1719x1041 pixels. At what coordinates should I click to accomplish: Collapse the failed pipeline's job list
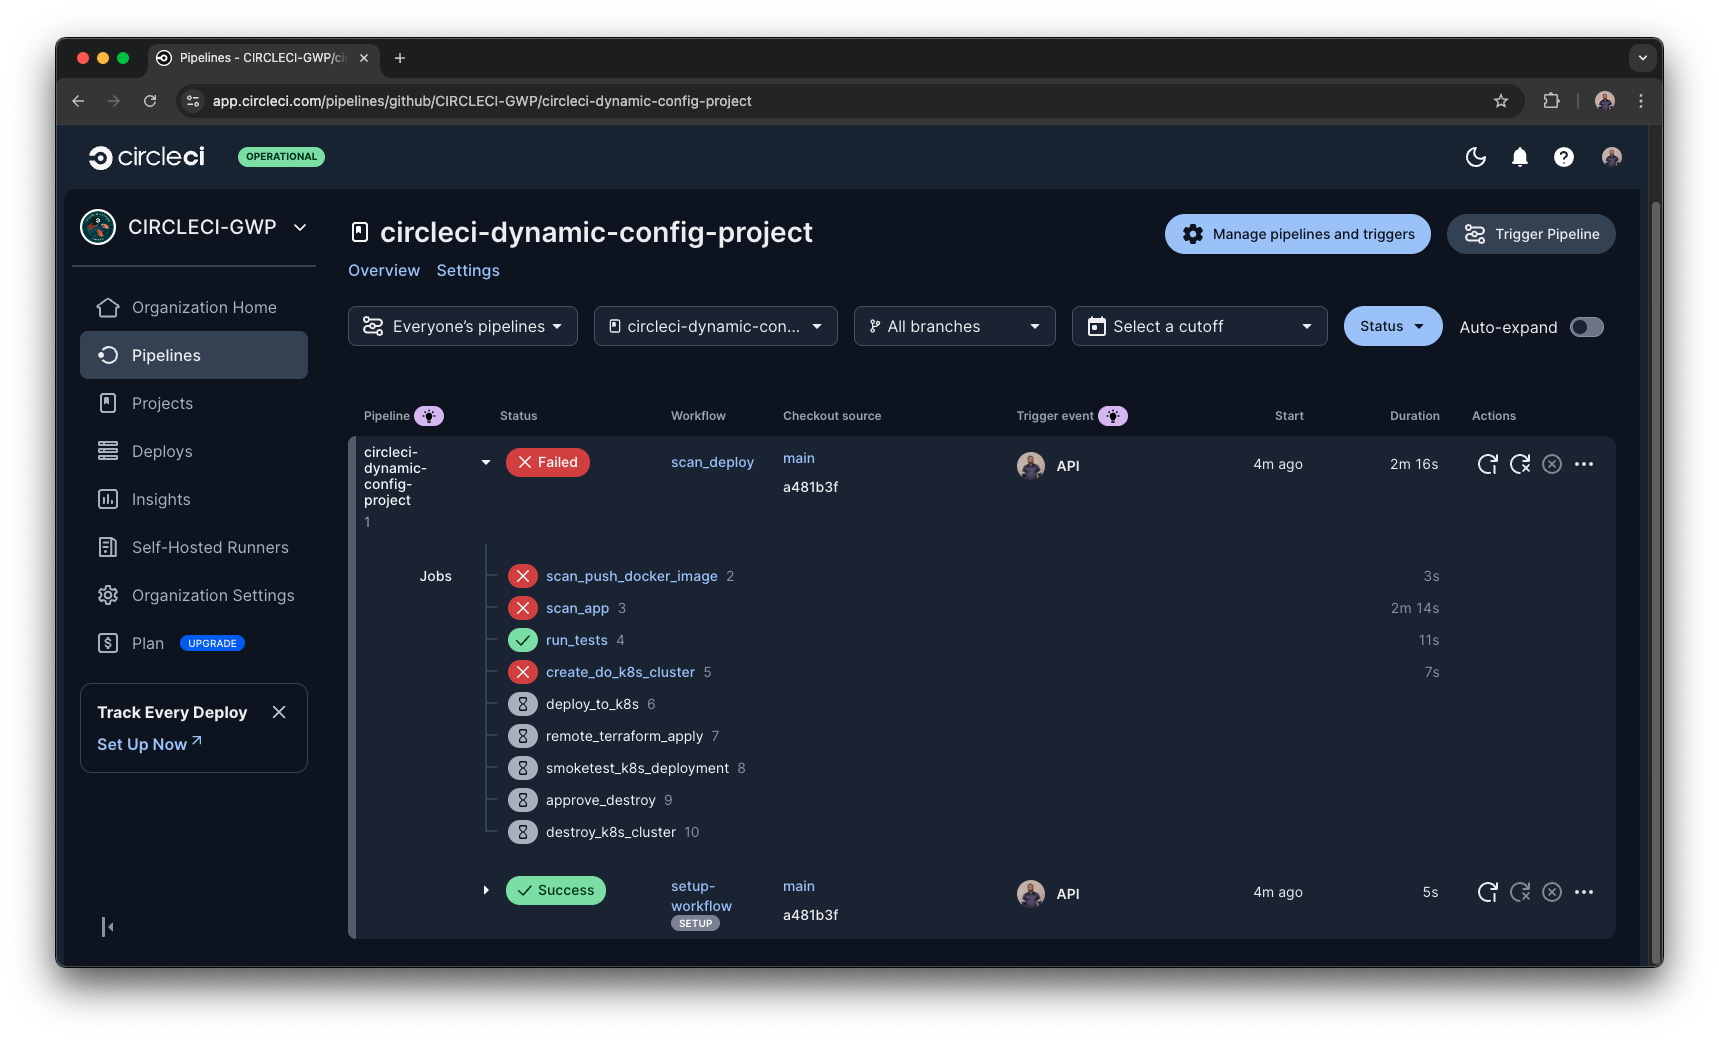[x=486, y=462]
